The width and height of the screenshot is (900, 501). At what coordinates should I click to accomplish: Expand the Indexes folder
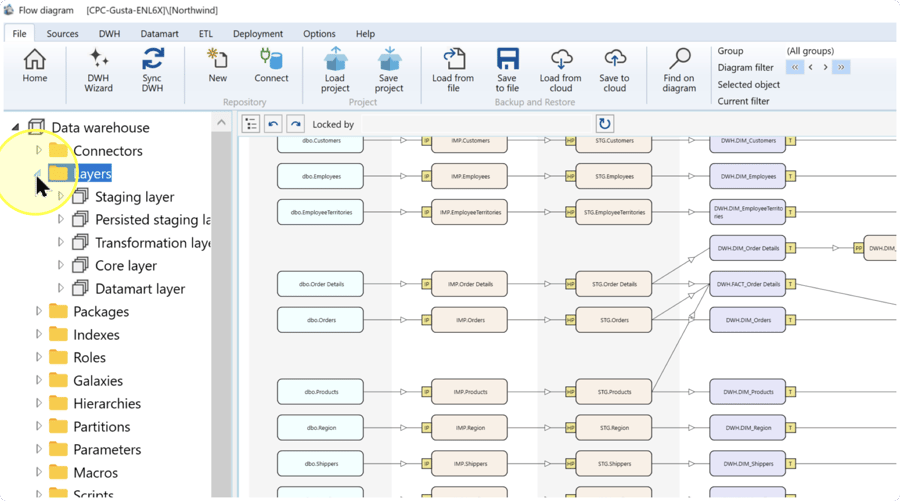point(38,334)
